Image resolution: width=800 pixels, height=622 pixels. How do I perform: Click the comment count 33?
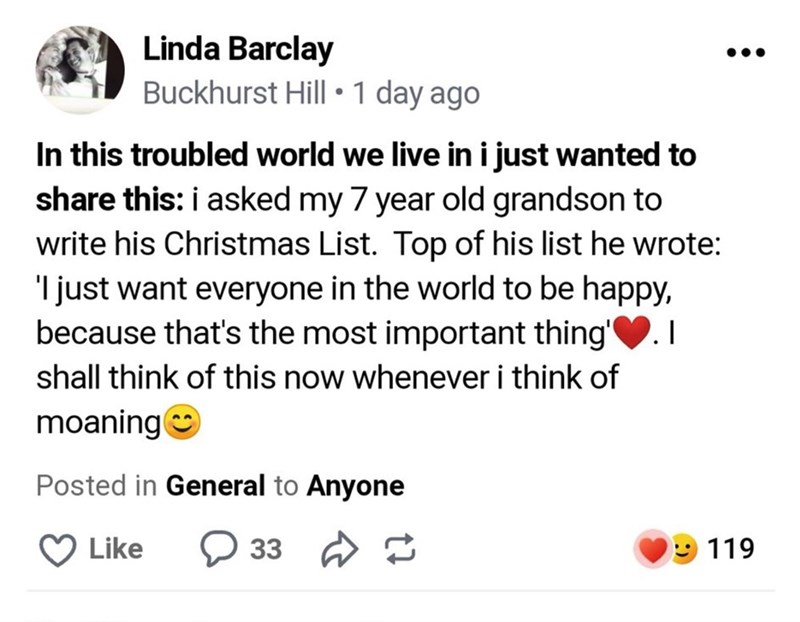pyautogui.click(x=266, y=548)
